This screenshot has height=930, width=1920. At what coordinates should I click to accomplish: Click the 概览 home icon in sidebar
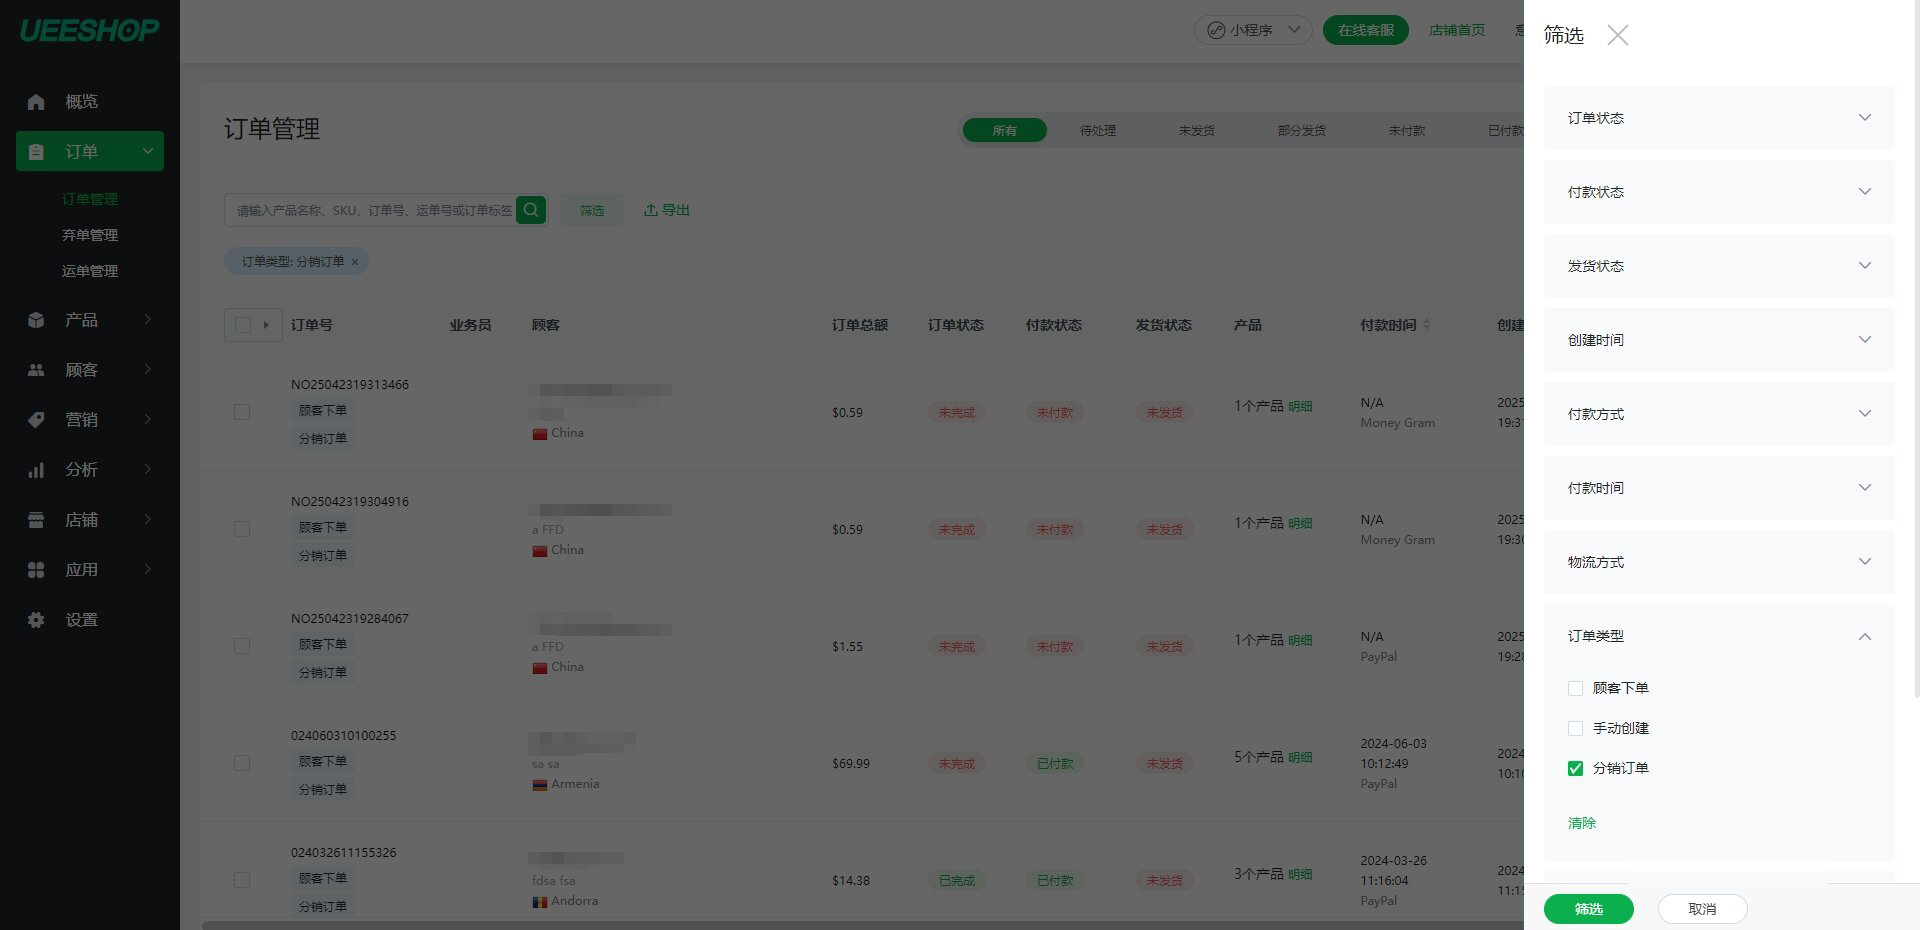[36, 102]
